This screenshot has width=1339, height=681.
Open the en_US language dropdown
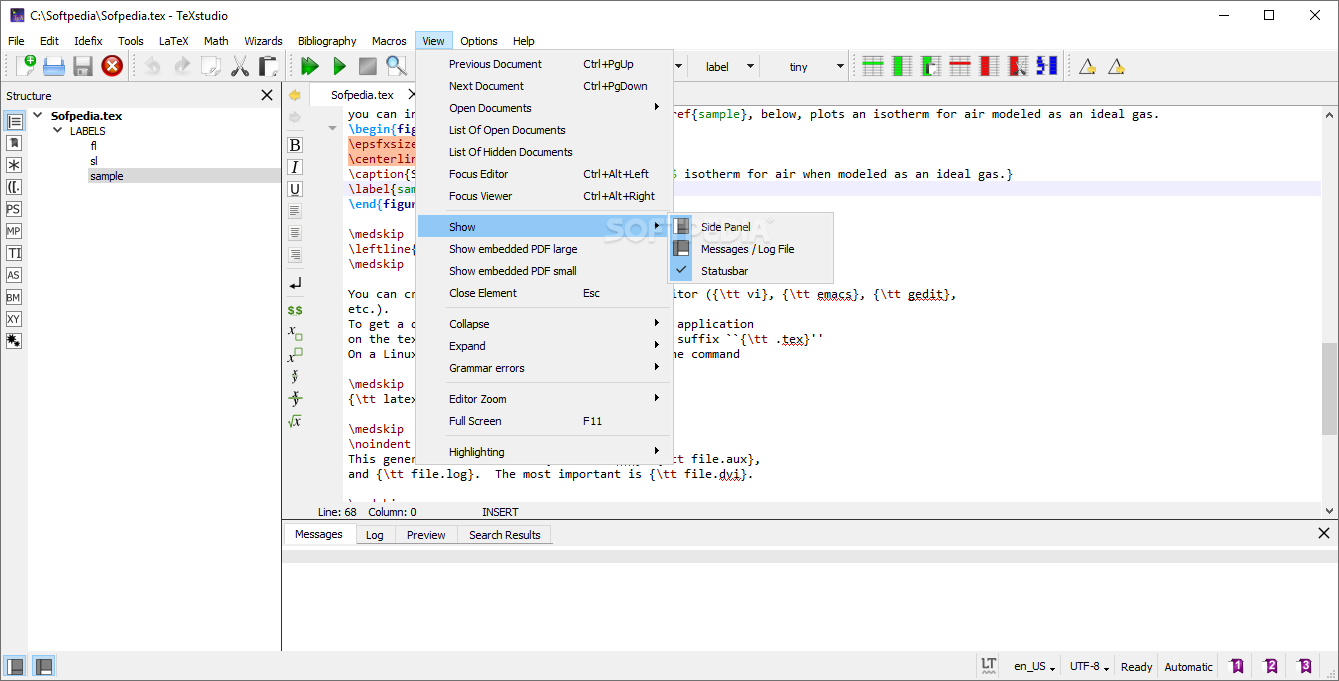click(x=1034, y=667)
